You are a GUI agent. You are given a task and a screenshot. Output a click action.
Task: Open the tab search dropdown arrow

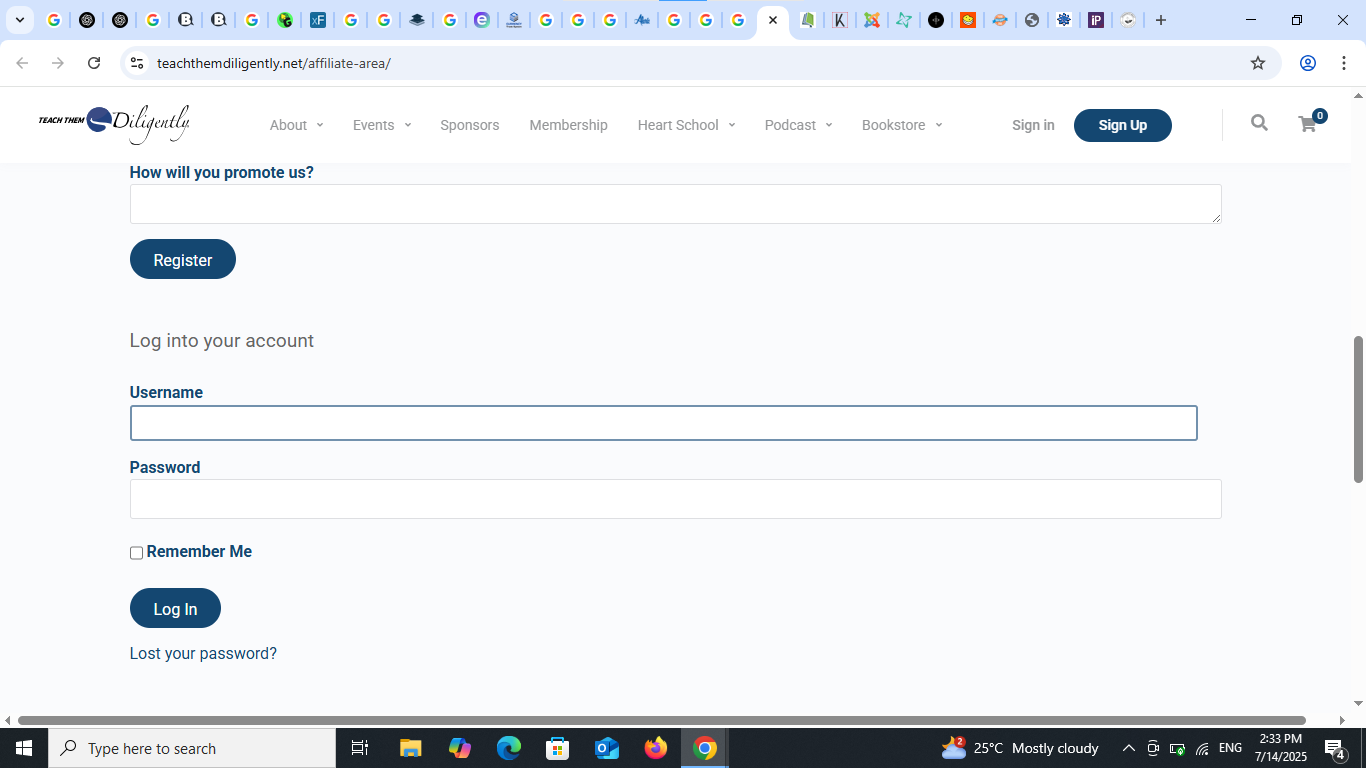click(19, 20)
